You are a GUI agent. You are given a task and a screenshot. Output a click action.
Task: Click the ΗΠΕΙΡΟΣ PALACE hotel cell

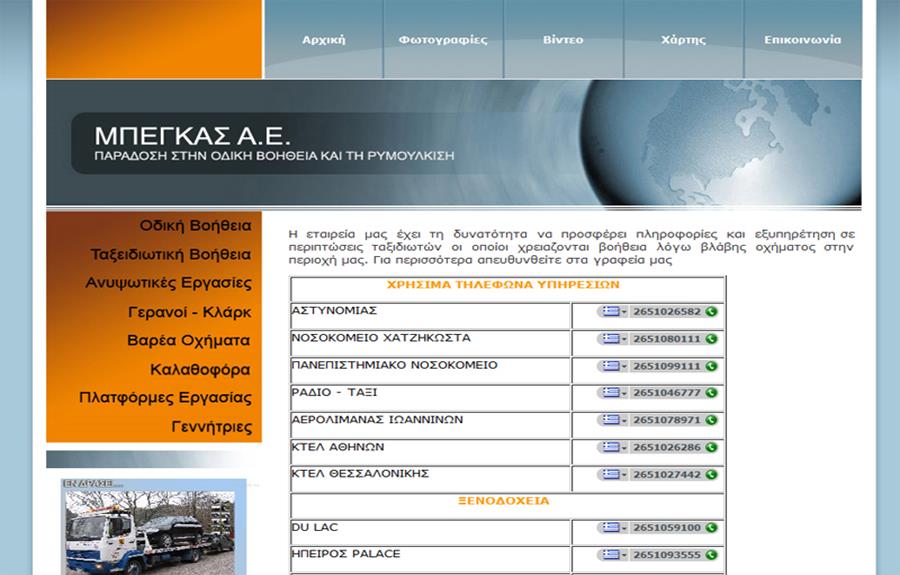click(430, 560)
